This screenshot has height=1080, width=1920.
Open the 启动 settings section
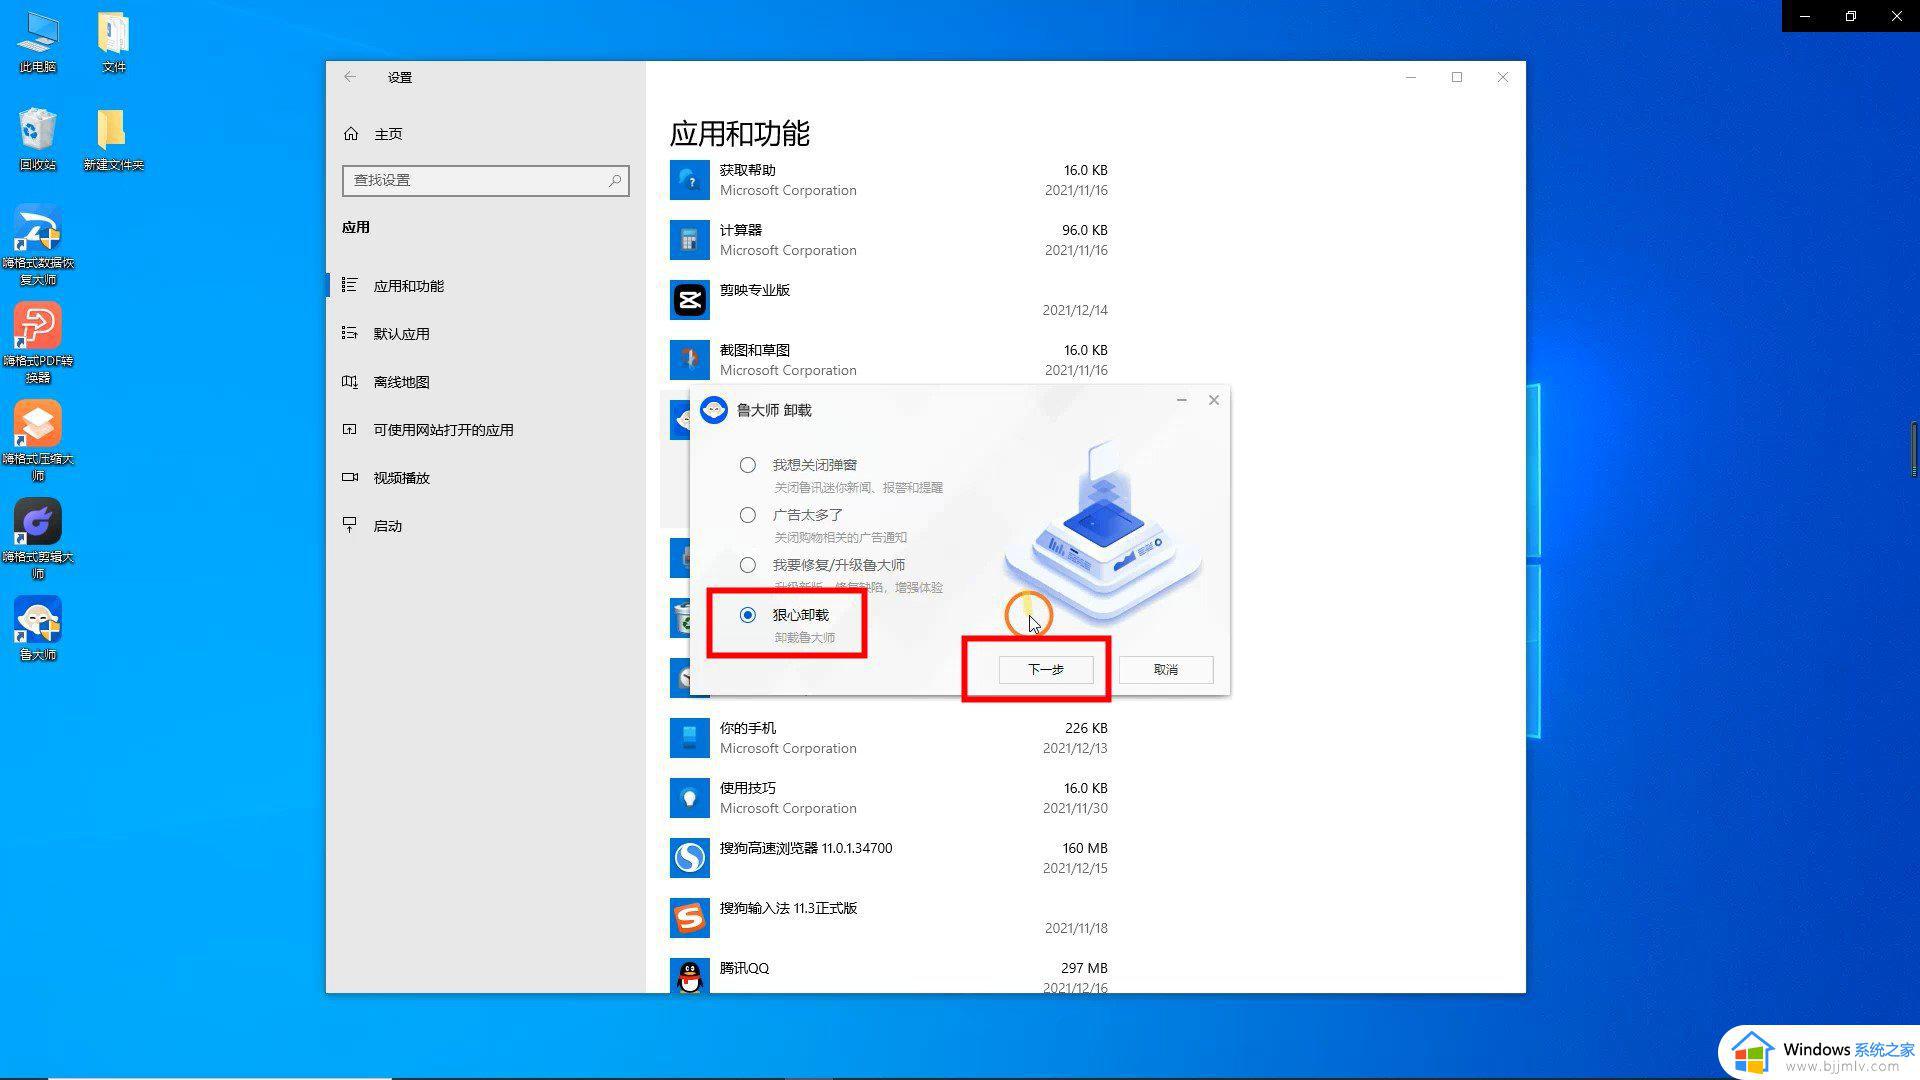point(387,526)
